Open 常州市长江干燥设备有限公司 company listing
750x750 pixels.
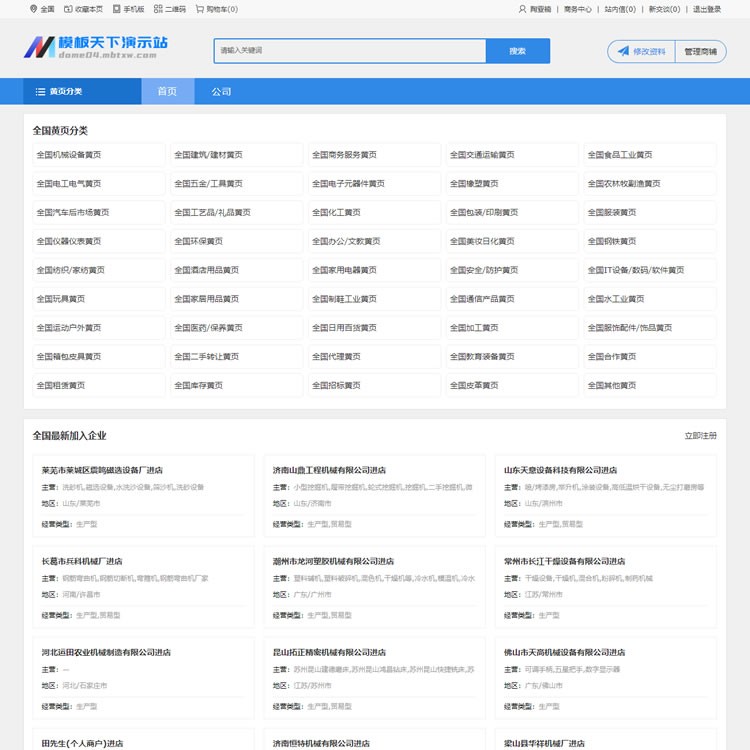click(x=564, y=561)
